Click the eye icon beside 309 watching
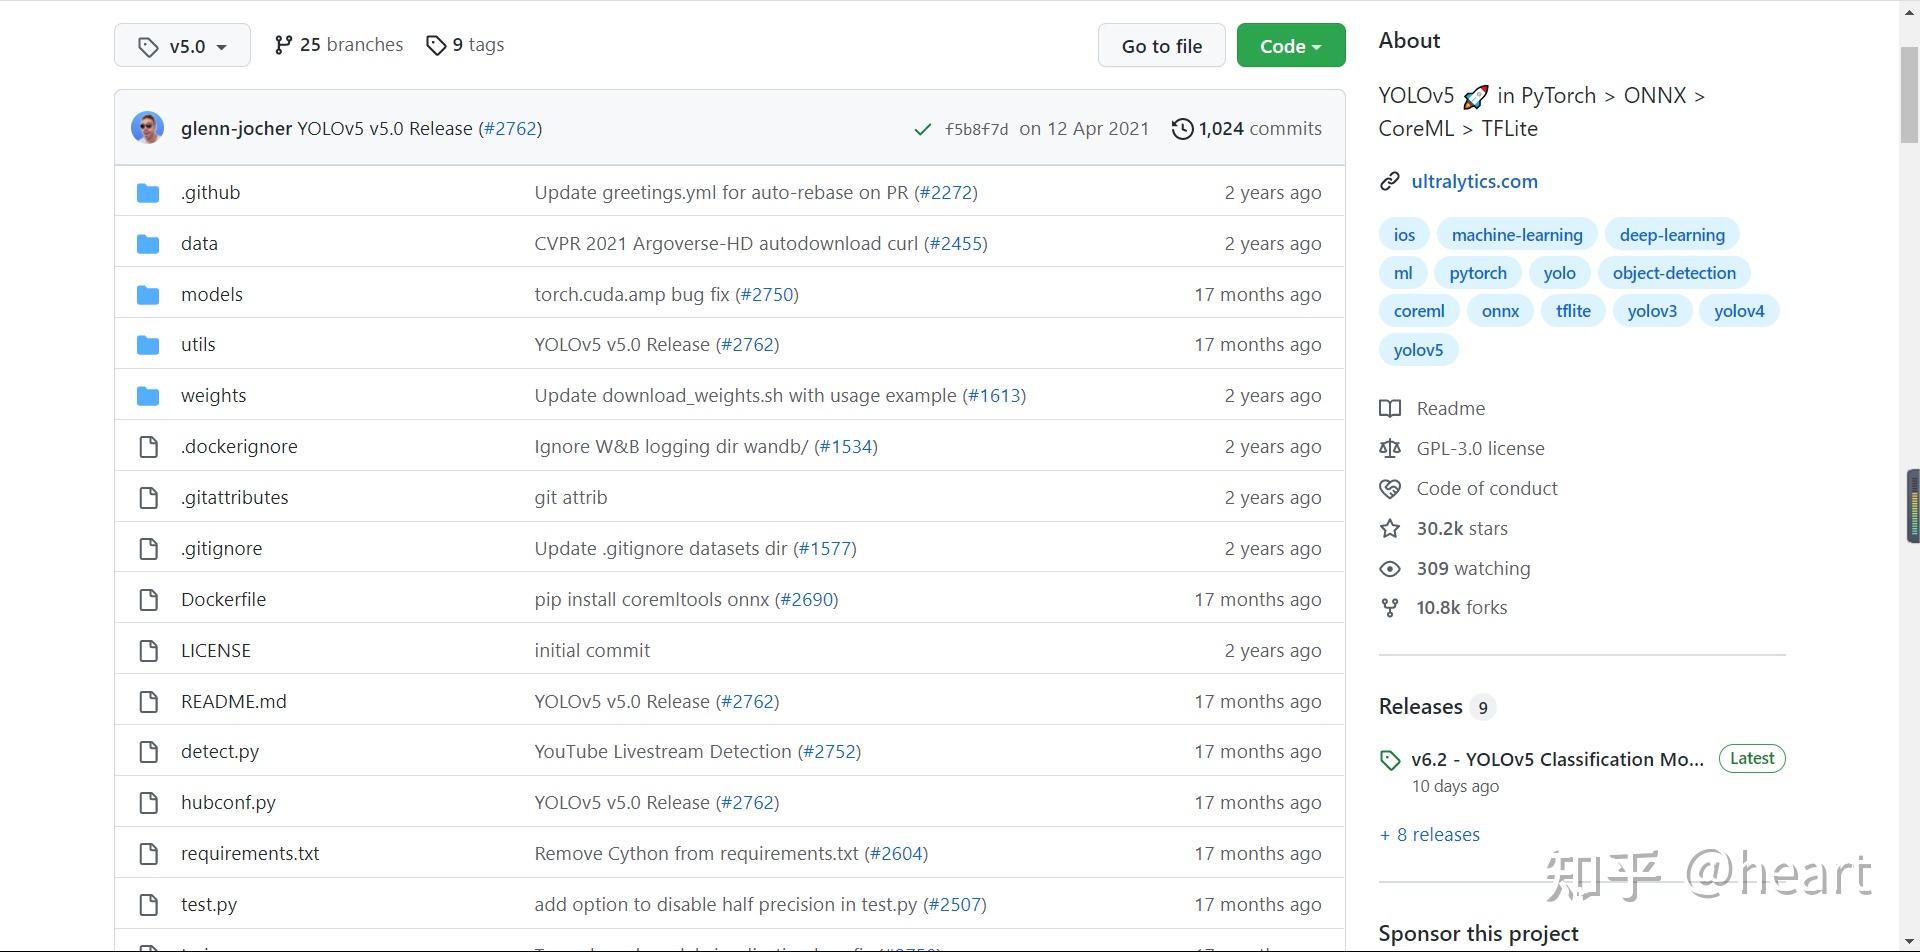 (x=1390, y=569)
